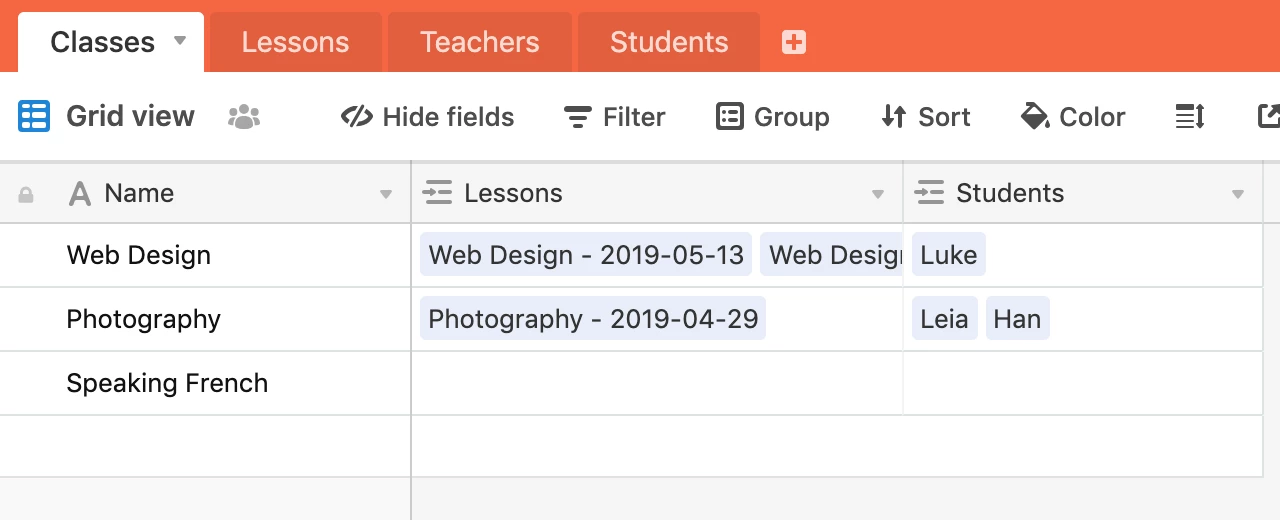Switch to the Teachers tab
This screenshot has height=520, width=1280.
479,42
